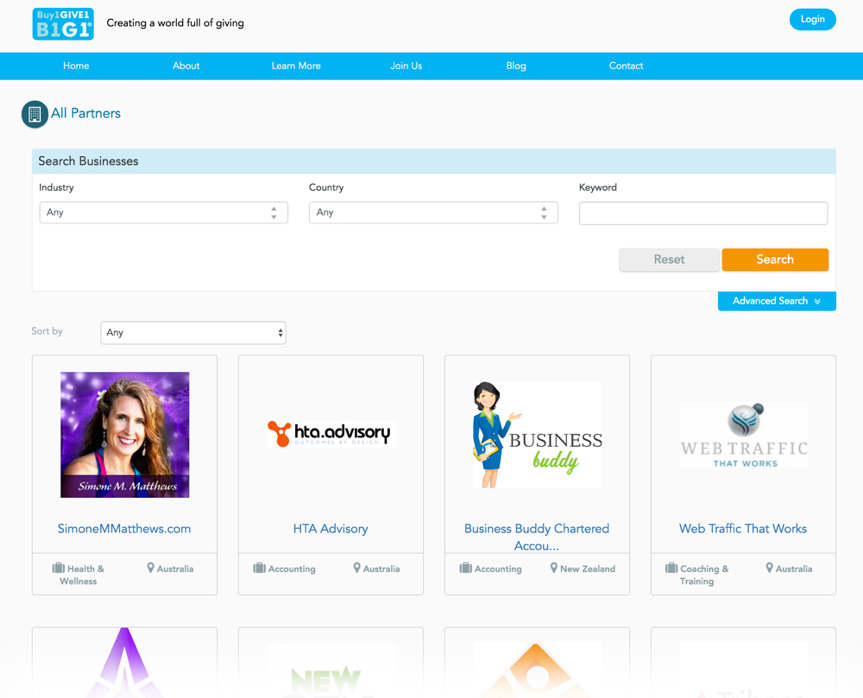Click the orange Search button

[x=775, y=259]
